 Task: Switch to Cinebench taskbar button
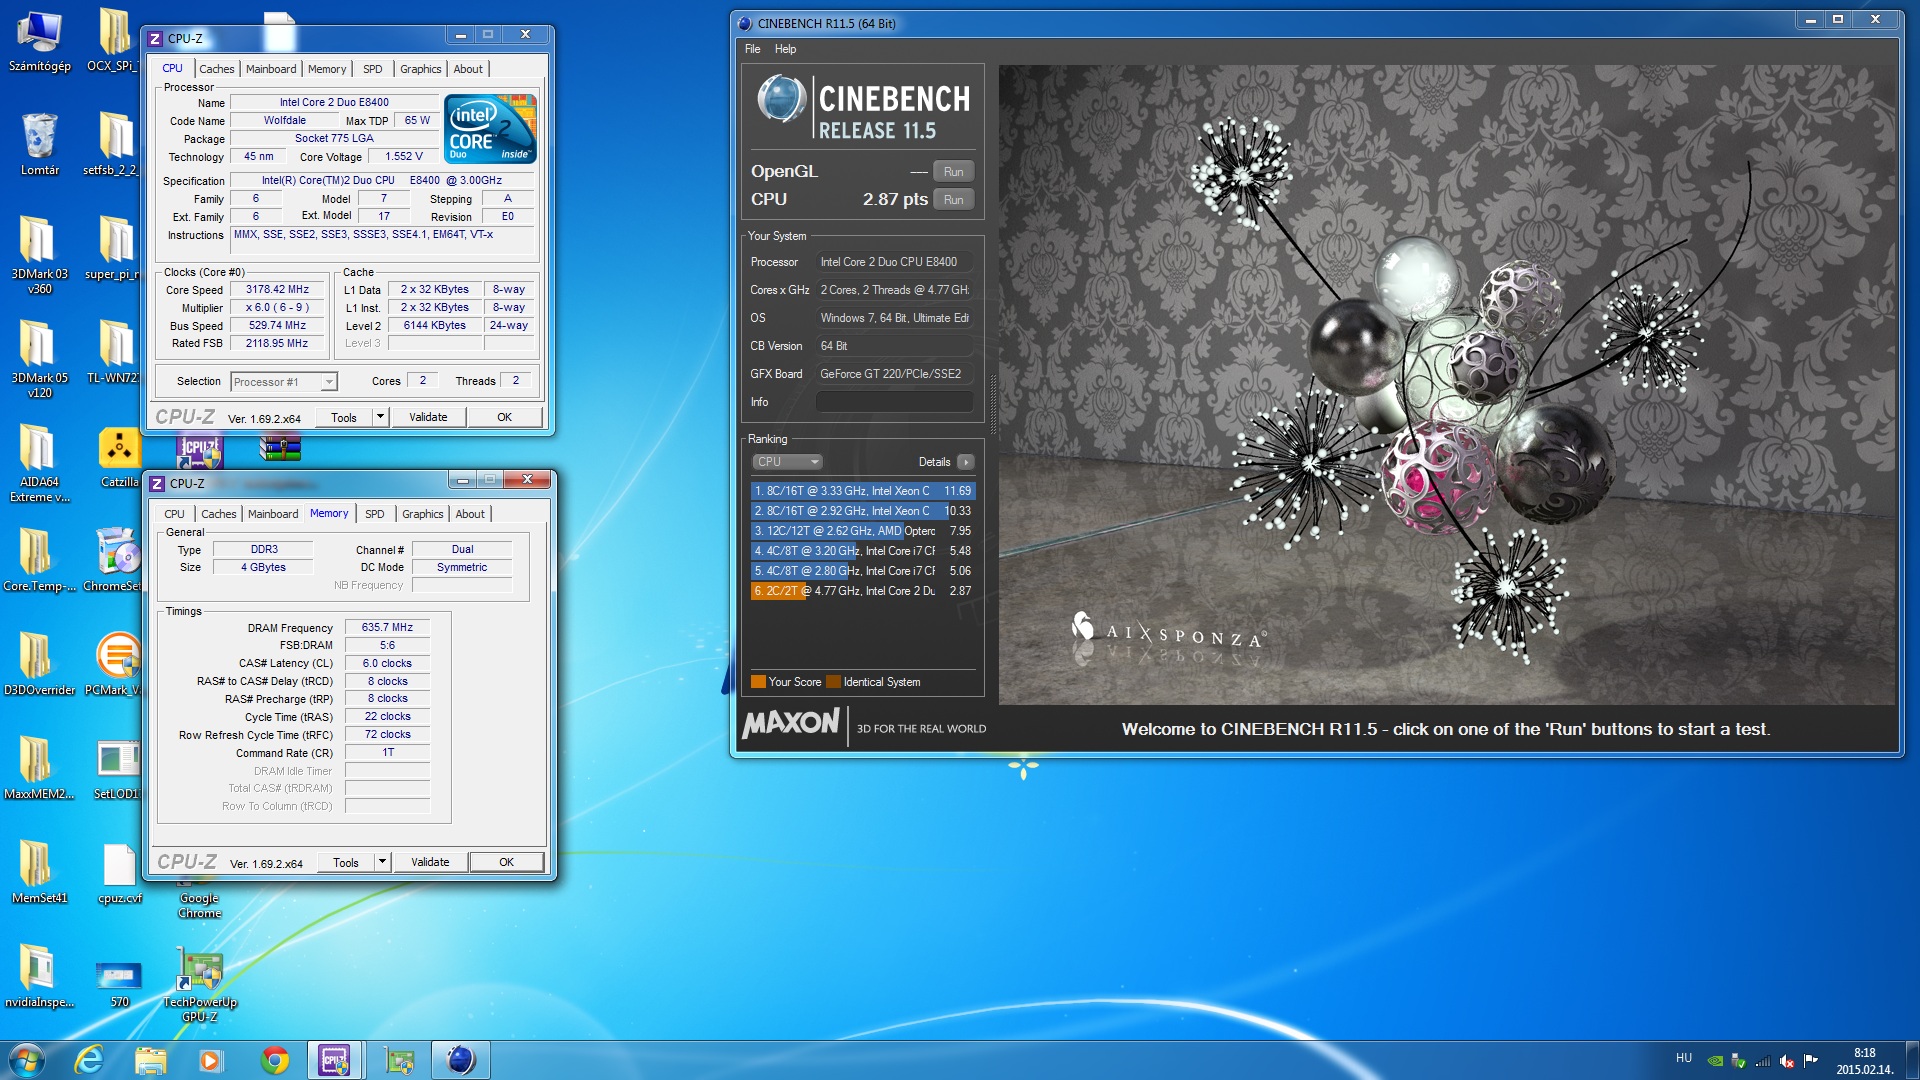click(460, 1060)
